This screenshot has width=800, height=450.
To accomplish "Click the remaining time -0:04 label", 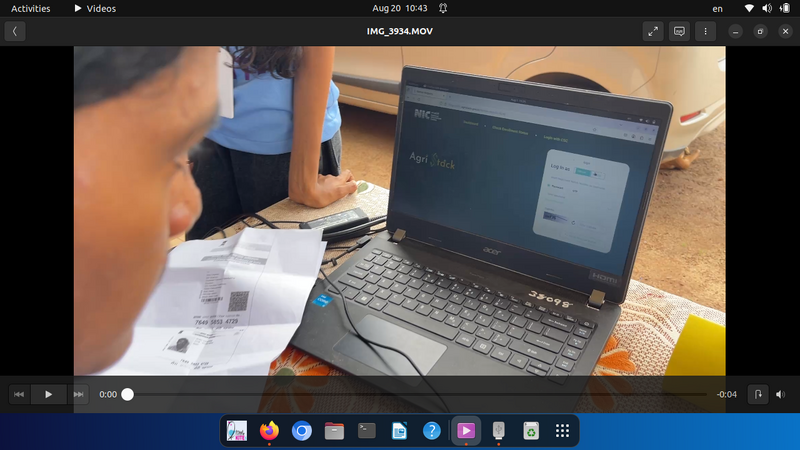I will click(727, 394).
